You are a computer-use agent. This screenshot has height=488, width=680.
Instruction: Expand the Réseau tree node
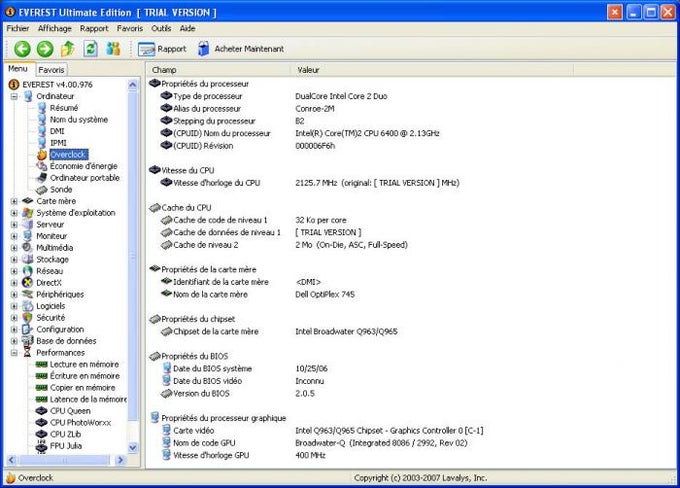pyautogui.click(x=14, y=272)
